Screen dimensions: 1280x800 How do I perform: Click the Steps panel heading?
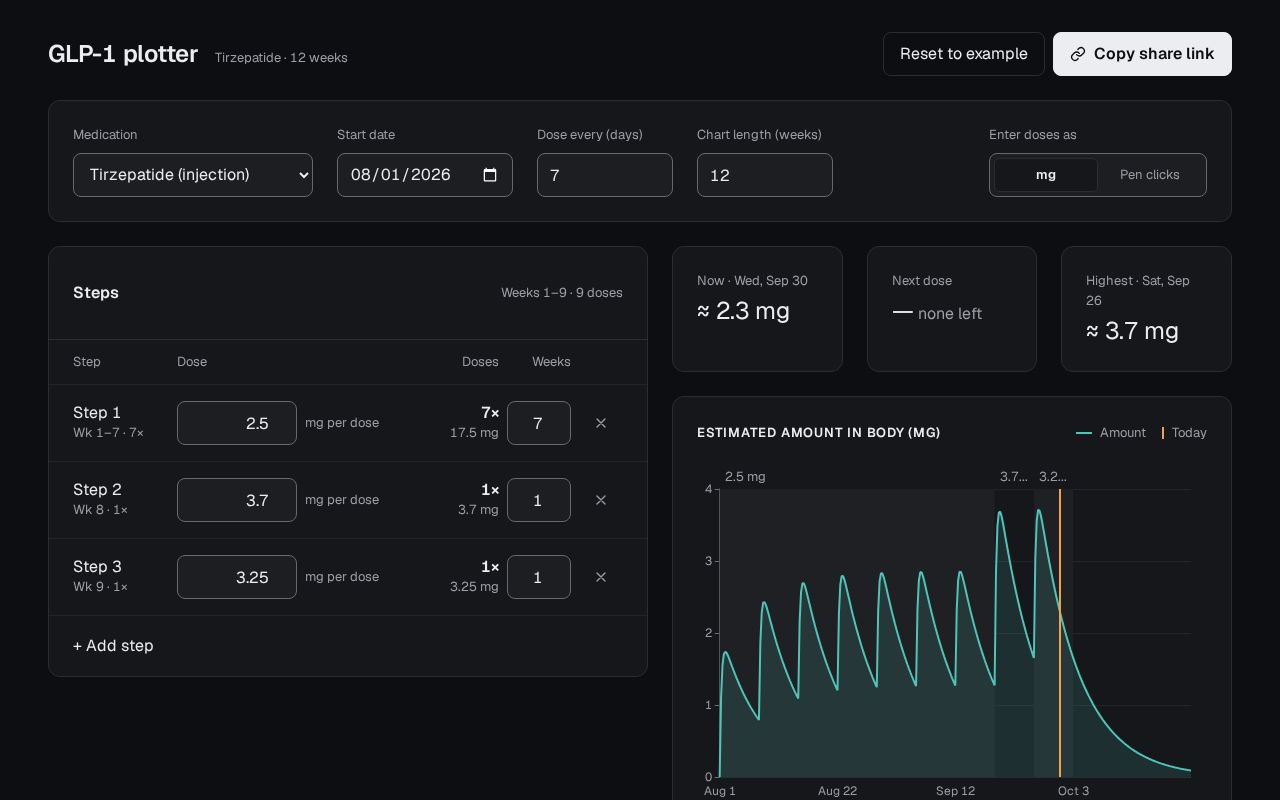[x=96, y=293]
